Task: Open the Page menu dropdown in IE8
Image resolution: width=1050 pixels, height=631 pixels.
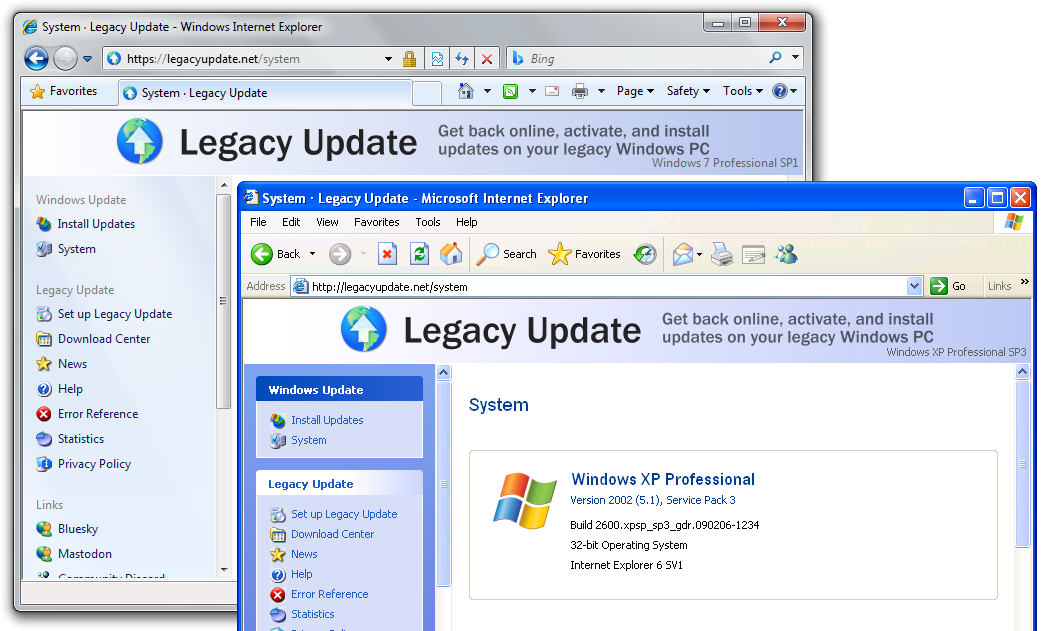Action: coord(635,91)
